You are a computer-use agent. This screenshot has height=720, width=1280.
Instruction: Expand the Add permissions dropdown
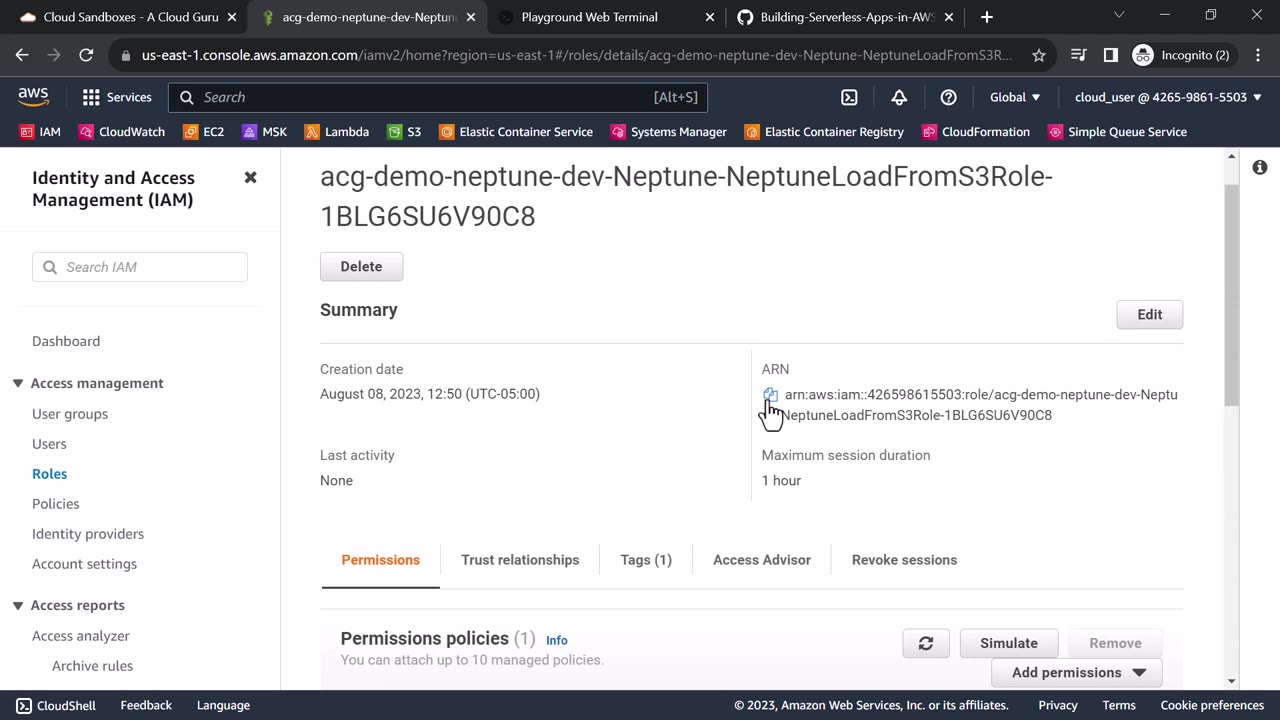coord(1077,672)
